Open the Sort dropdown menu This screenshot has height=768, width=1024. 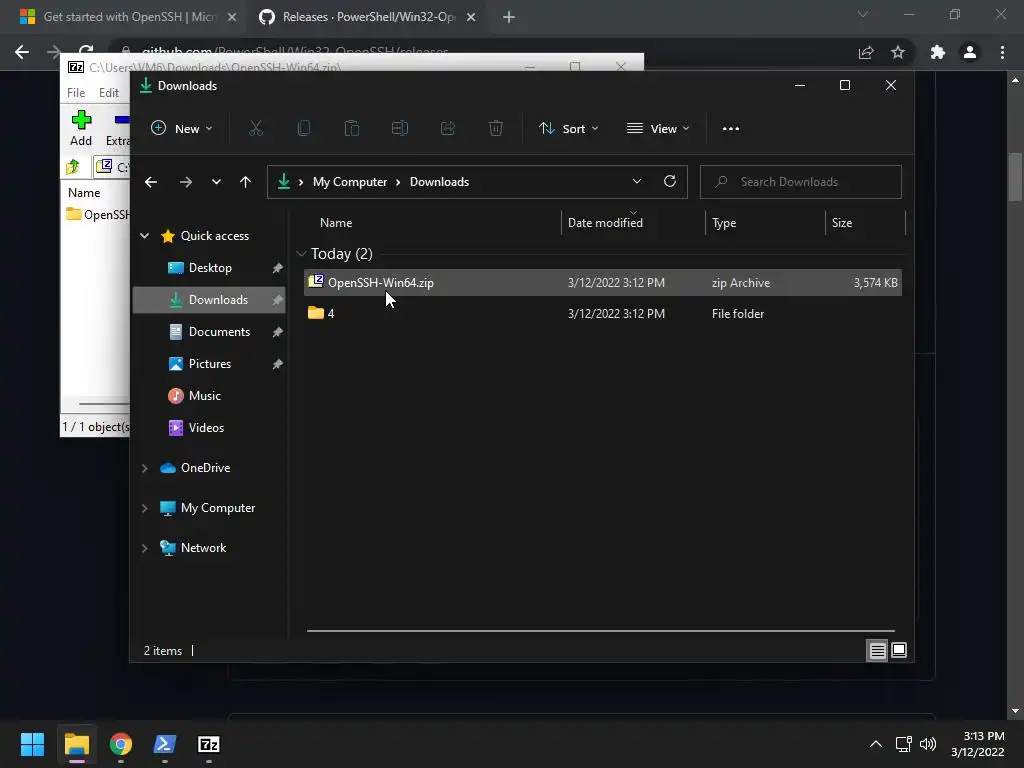point(568,129)
